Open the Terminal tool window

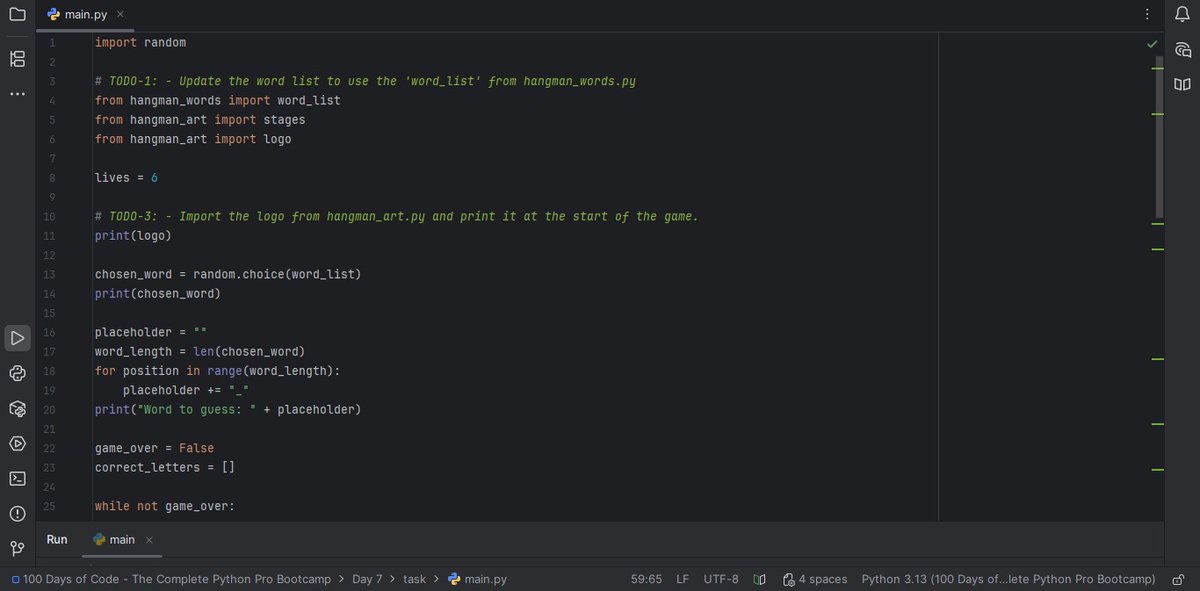(x=17, y=478)
